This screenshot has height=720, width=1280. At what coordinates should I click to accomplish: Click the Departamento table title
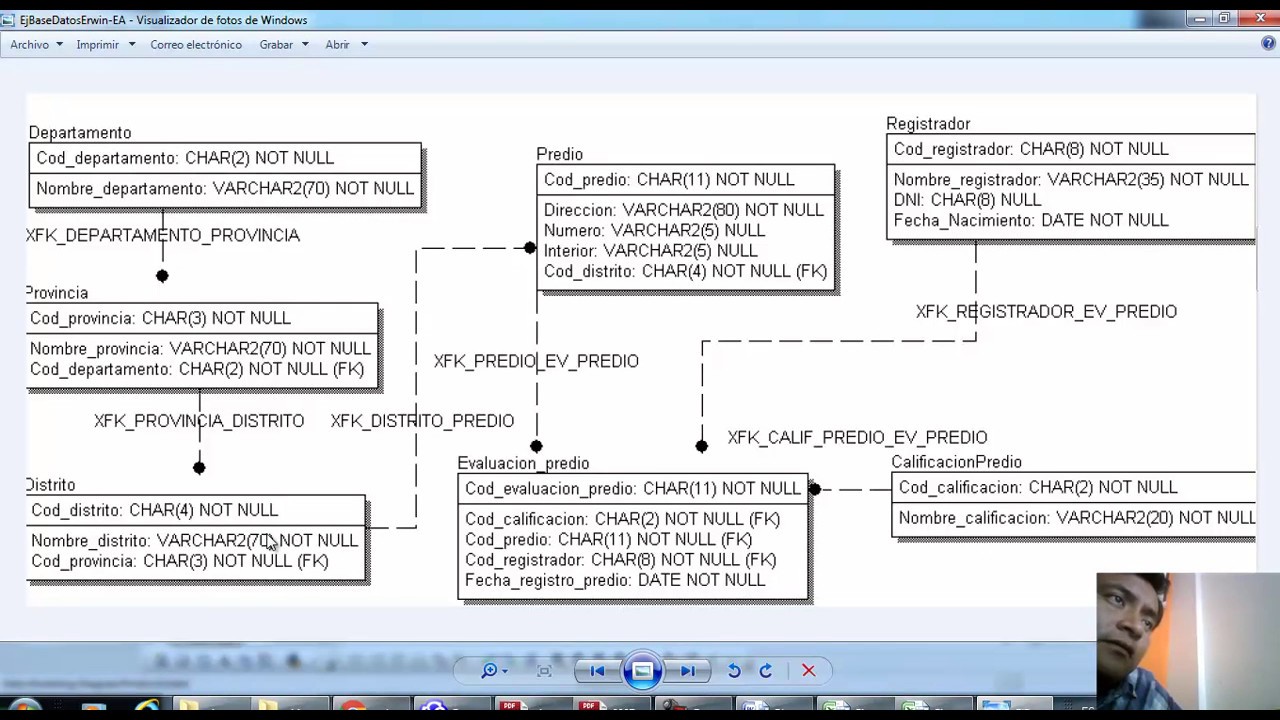pyautogui.click(x=80, y=132)
